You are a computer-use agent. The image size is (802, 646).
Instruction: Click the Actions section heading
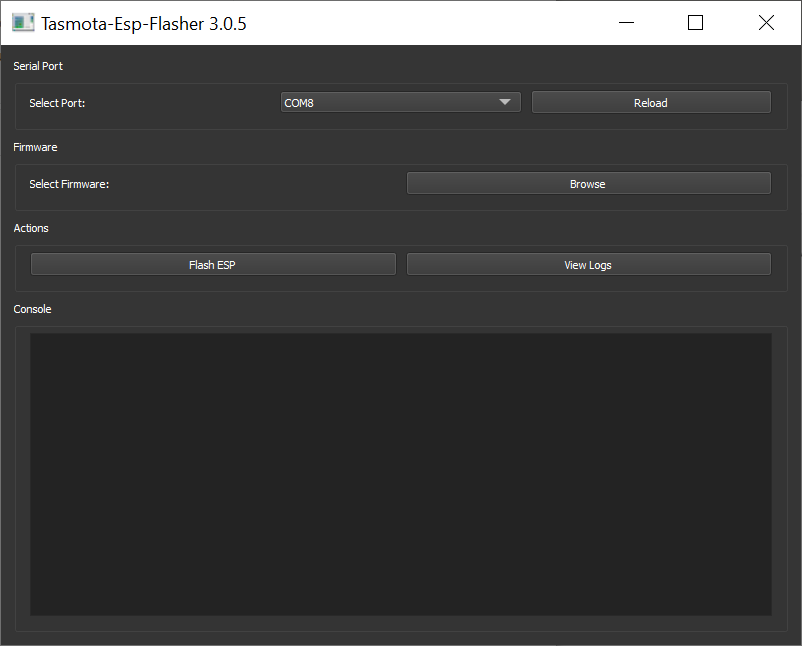click(31, 228)
